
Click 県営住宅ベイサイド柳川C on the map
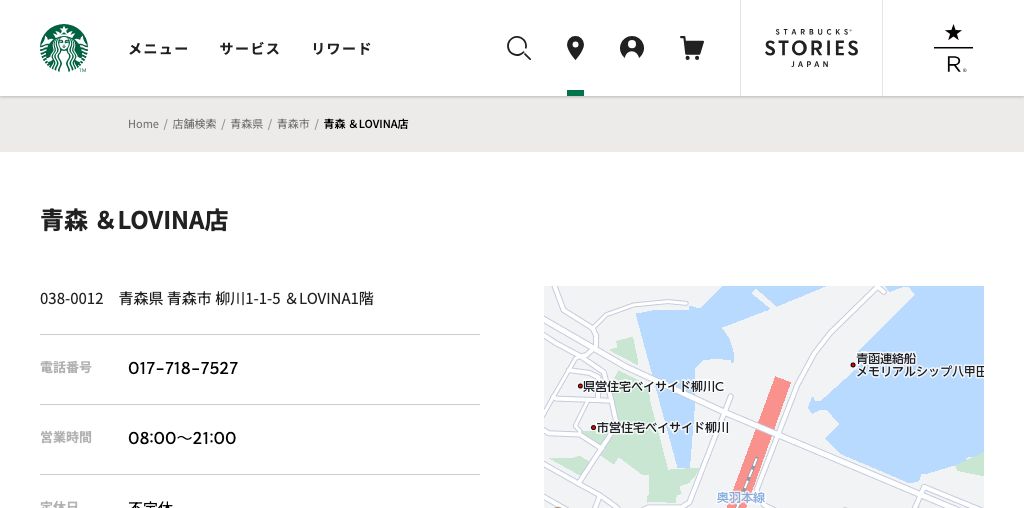tap(653, 387)
